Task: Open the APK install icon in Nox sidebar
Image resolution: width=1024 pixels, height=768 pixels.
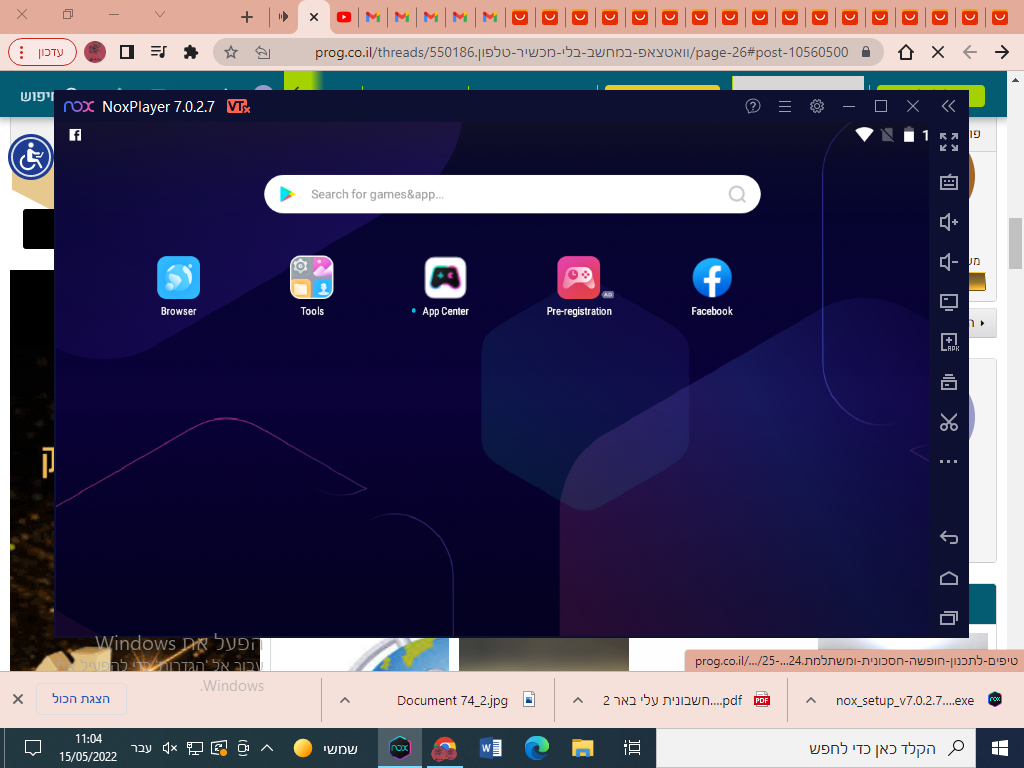Action: [949, 342]
